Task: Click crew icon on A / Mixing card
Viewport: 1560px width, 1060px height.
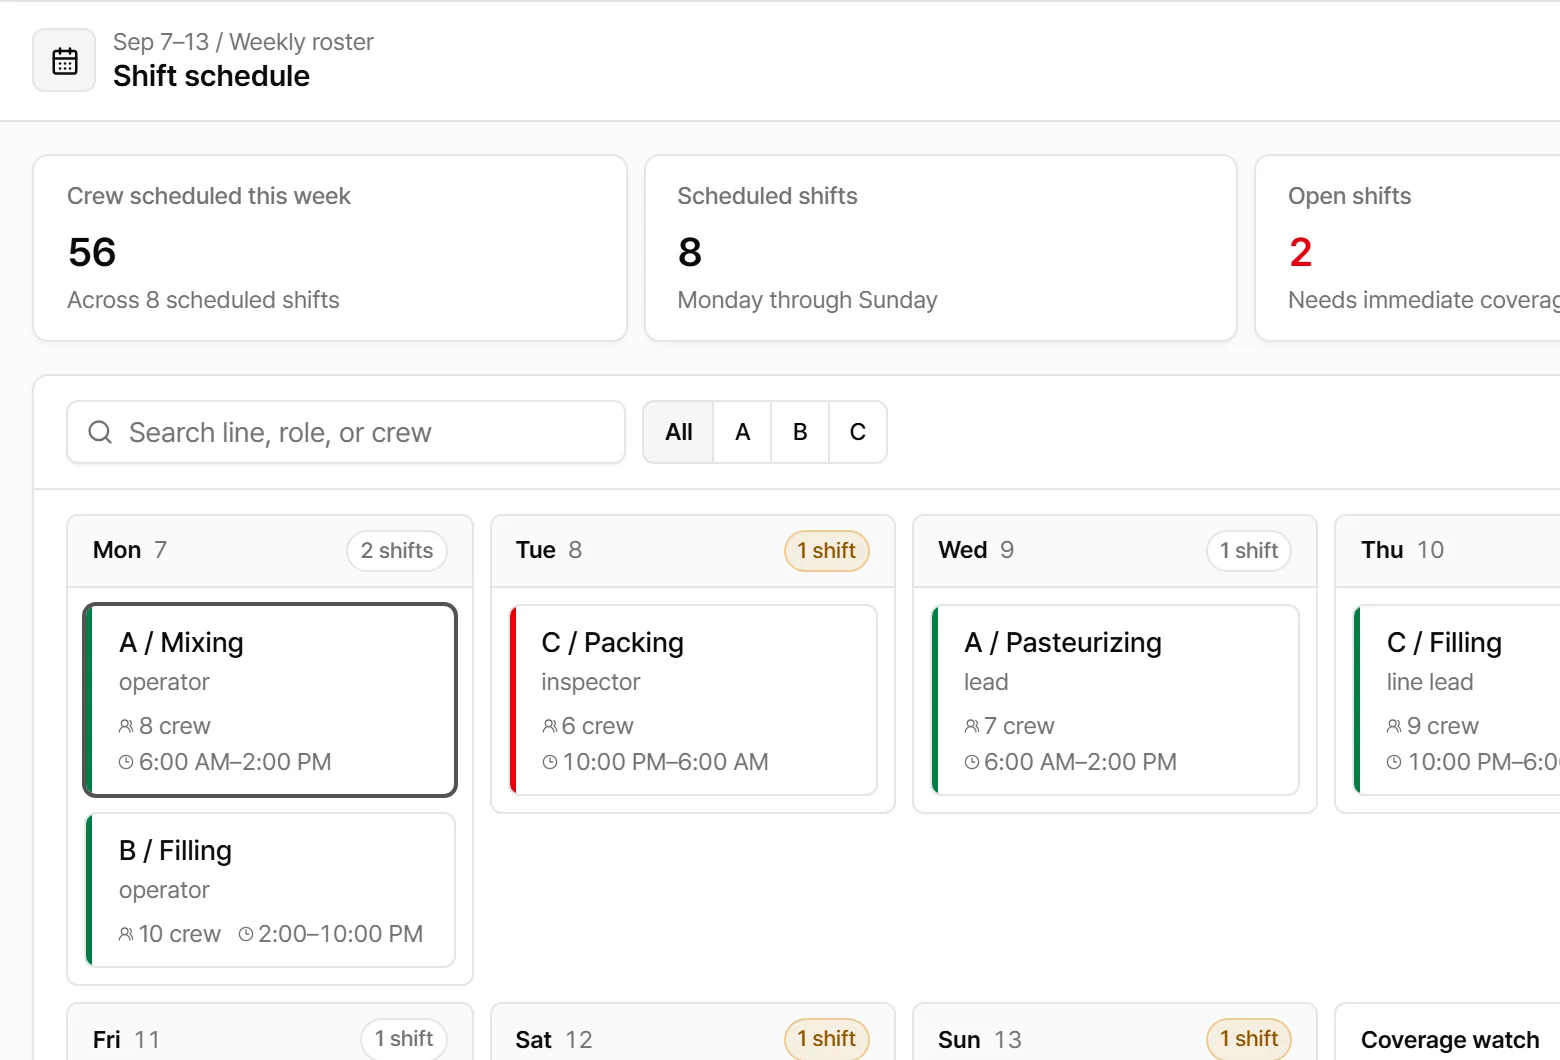Action: point(126,726)
